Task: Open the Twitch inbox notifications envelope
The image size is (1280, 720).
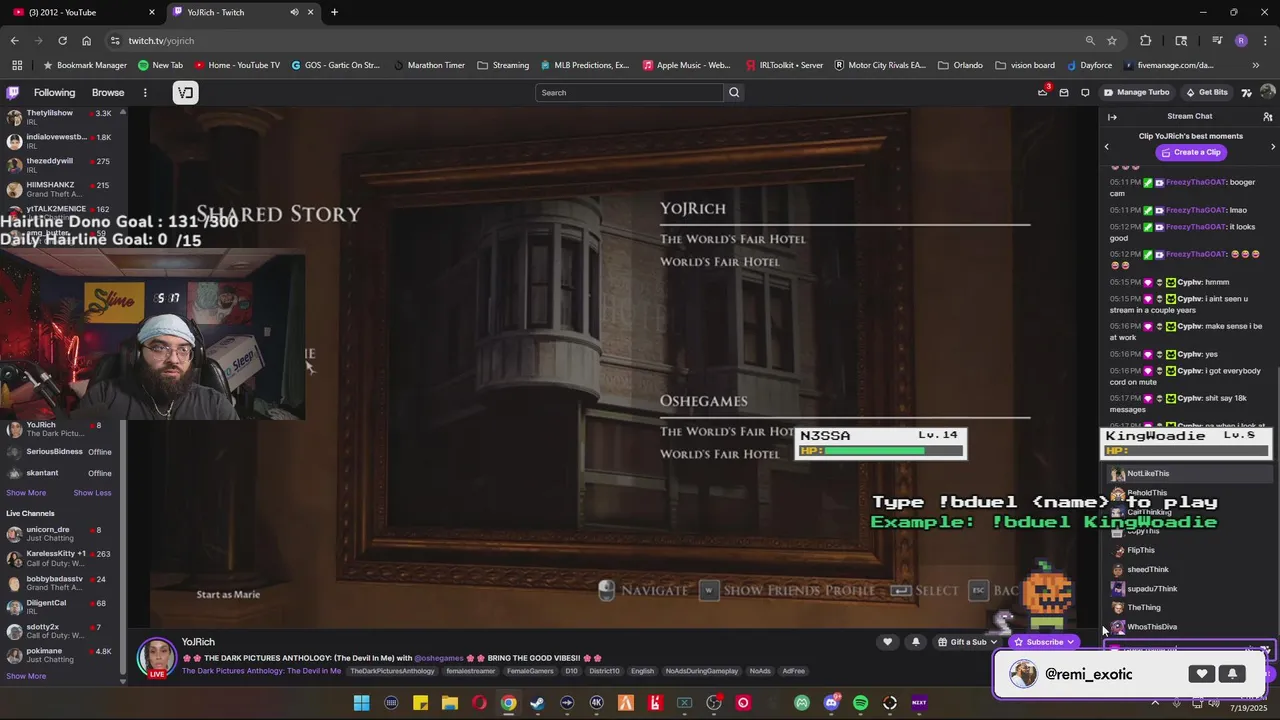Action: pyautogui.click(x=1064, y=92)
